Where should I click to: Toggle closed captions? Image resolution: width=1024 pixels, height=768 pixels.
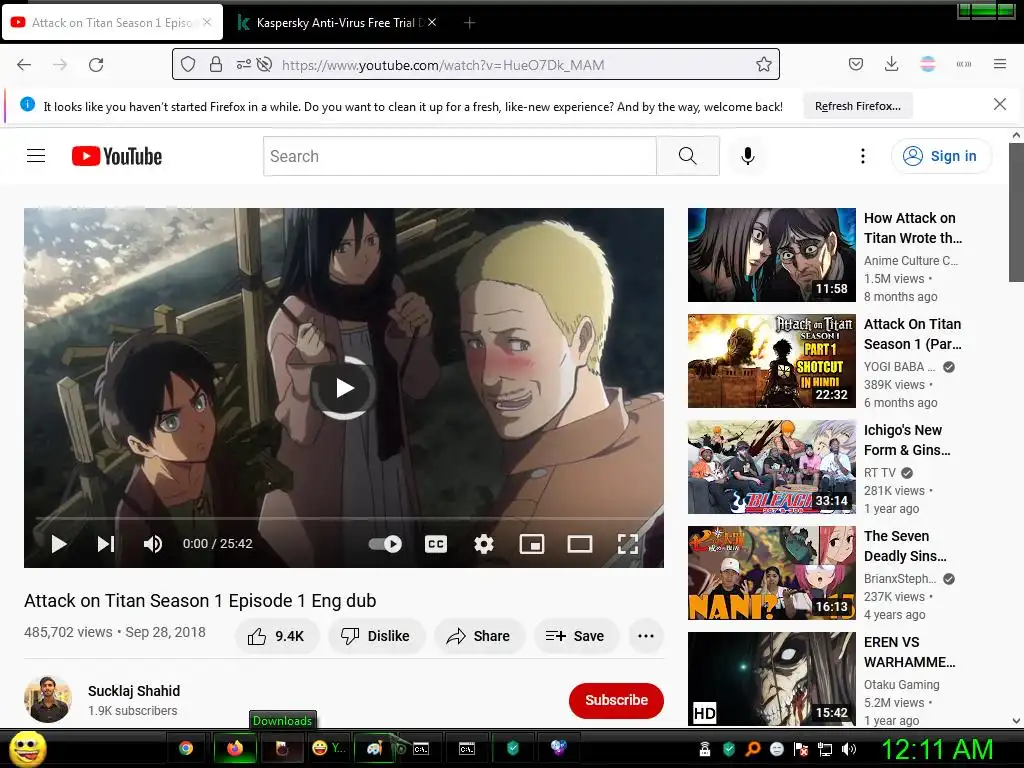tap(436, 544)
